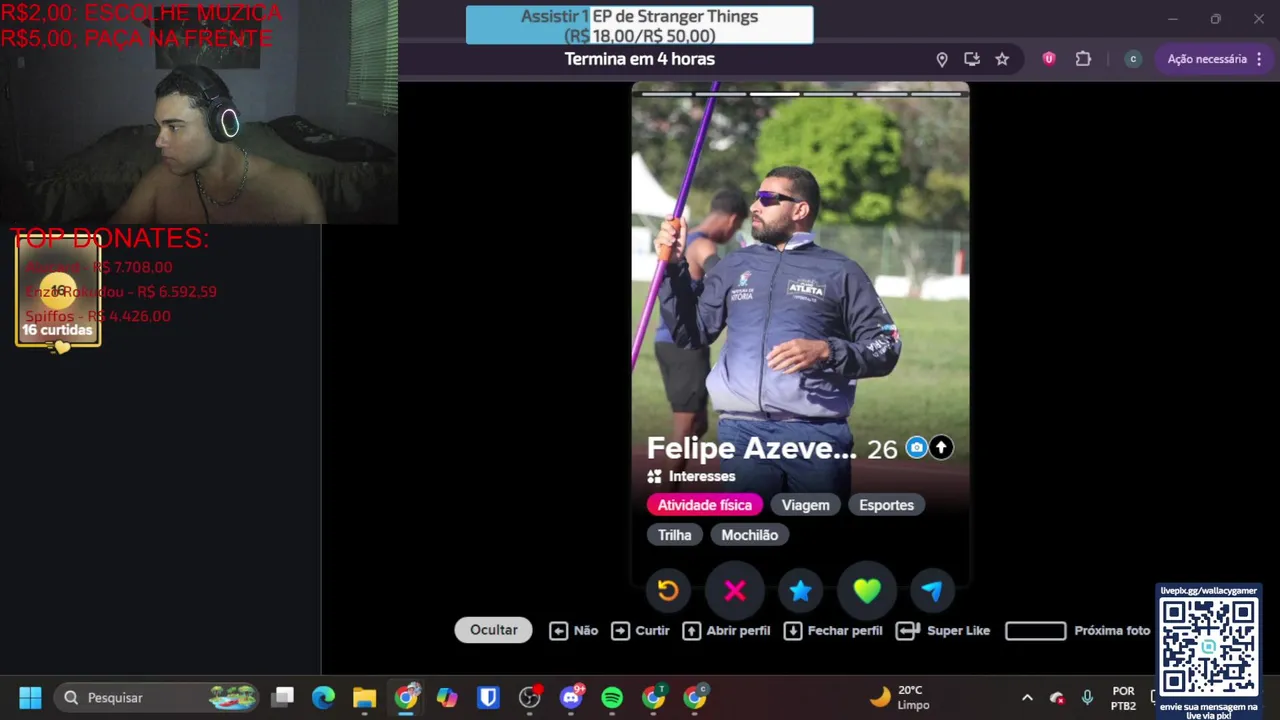Click the pink X Nope icon
This screenshot has width=1280, height=720.
(x=735, y=591)
